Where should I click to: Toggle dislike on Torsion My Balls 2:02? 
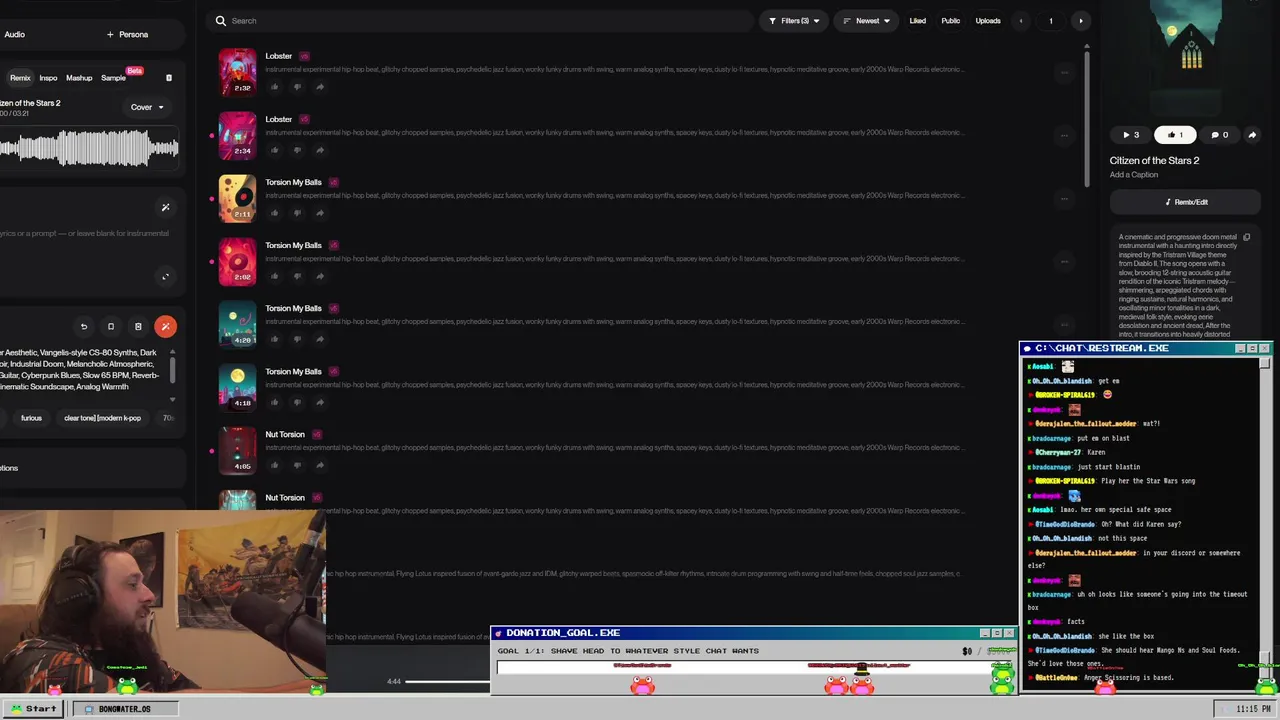[297, 276]
